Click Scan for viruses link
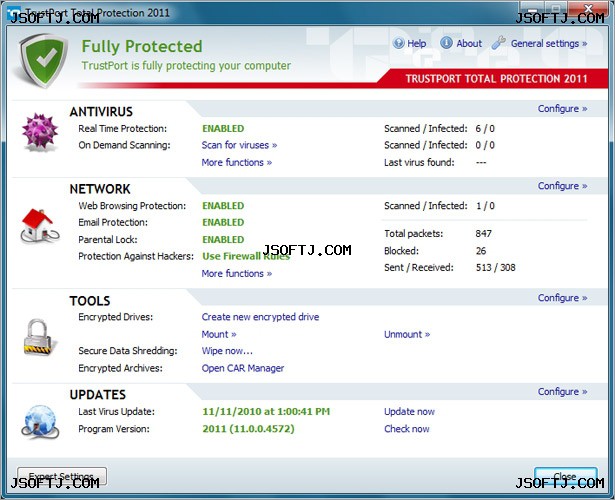 [x=239, y=145]
